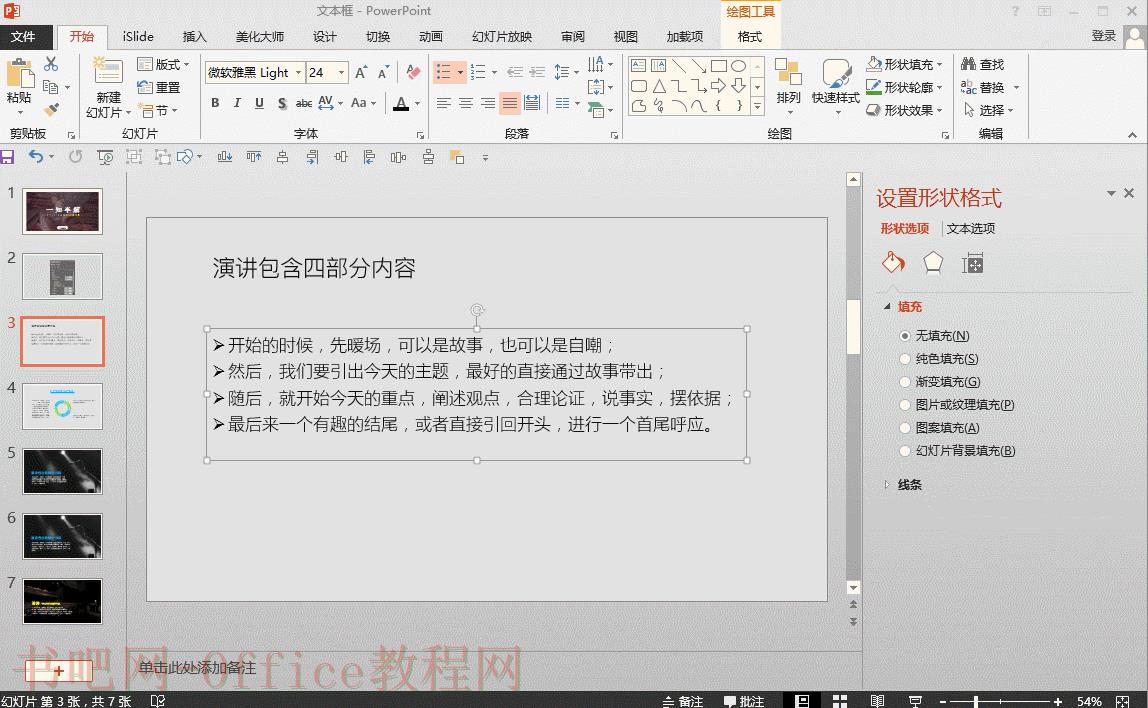The height and width of the screenshot is (708, 1148).
Task: Switch to the 插入 (Insert) tab
Action: pos(194,37)
